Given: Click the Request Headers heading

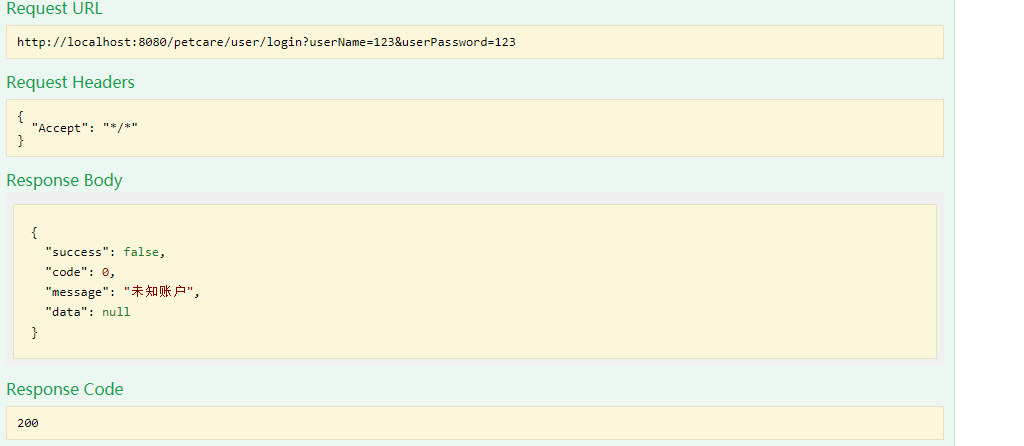Looking at the screenshot, I should click(71, 82).
